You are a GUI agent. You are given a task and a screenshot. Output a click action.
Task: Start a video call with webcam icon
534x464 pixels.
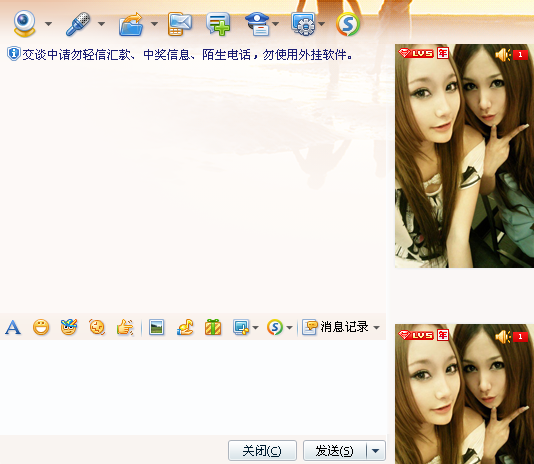point(25,23)
